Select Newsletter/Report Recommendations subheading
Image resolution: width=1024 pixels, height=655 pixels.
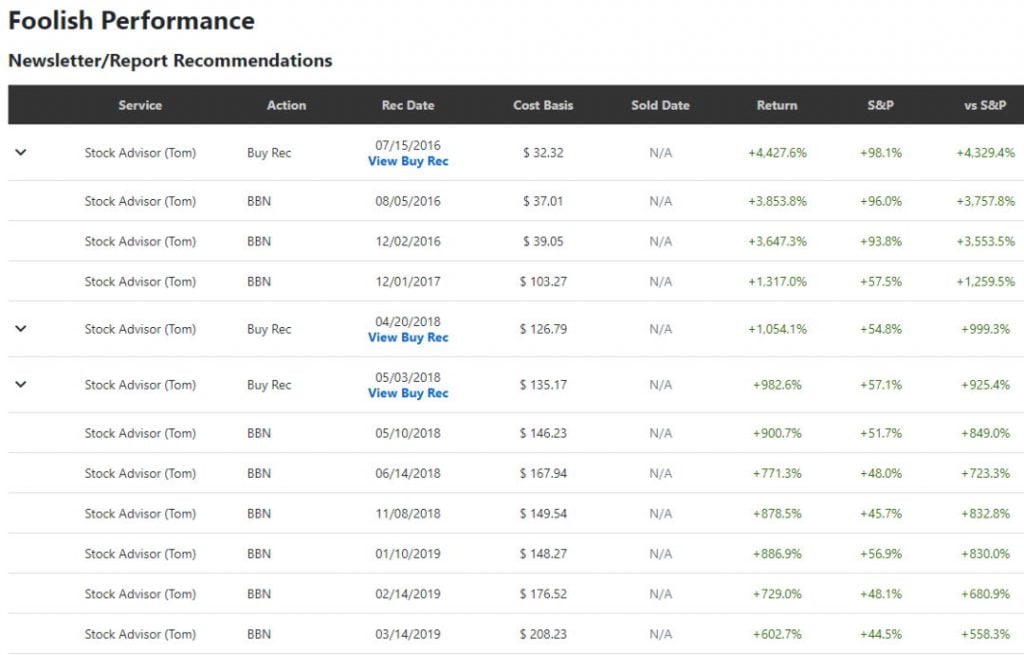pos(170,61)
